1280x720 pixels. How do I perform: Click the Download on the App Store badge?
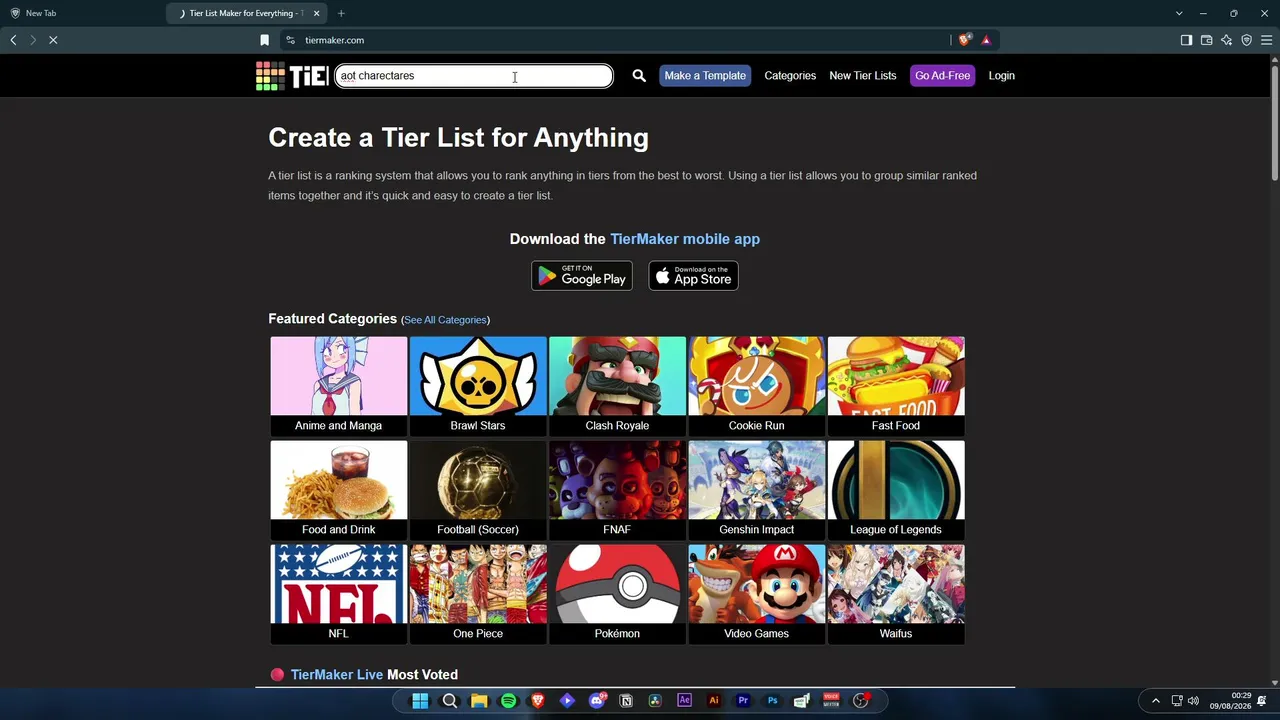pos(693,276)
